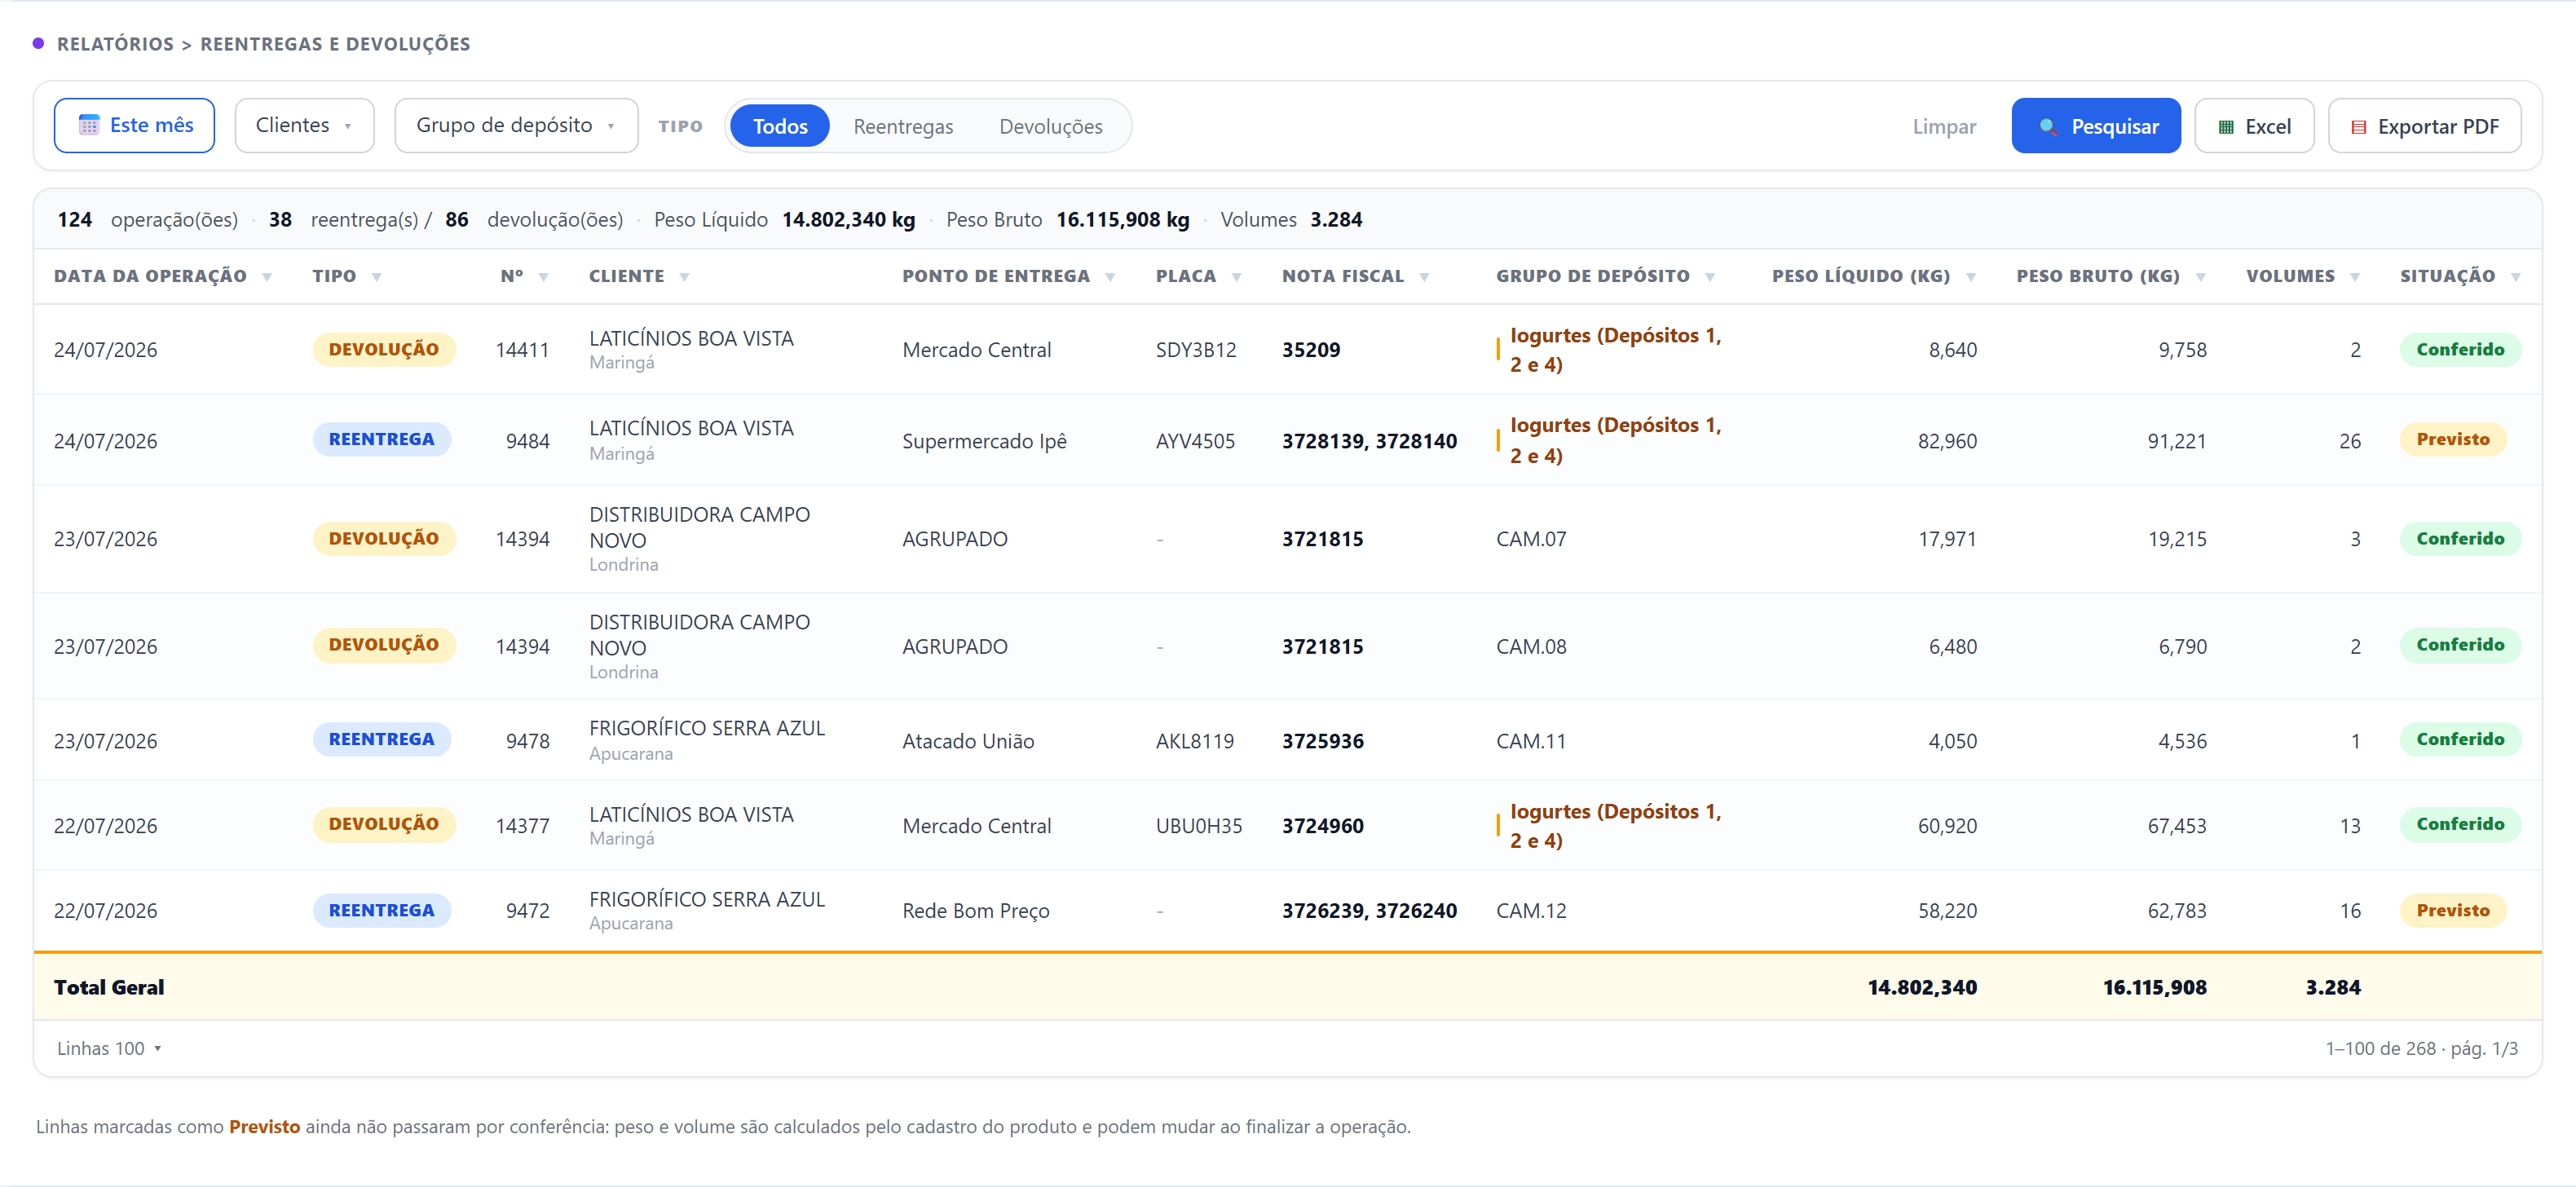Click the Previsto status for Rede Bom Preço

click(2453, 910)
